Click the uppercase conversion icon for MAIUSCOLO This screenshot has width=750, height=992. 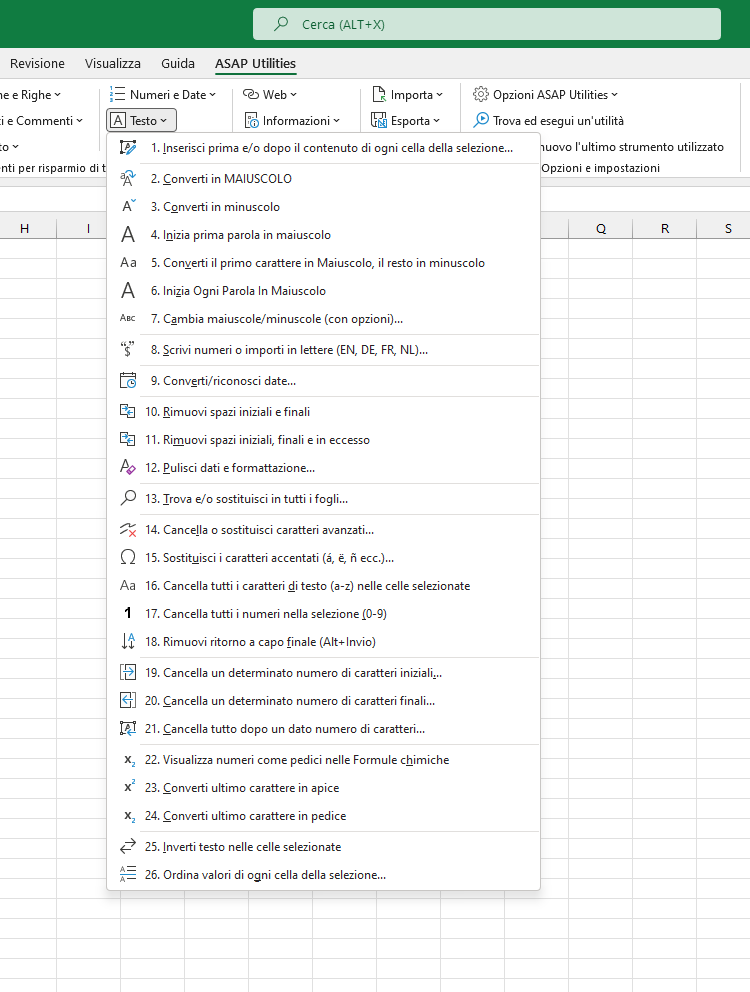click(x=127, y=179)
